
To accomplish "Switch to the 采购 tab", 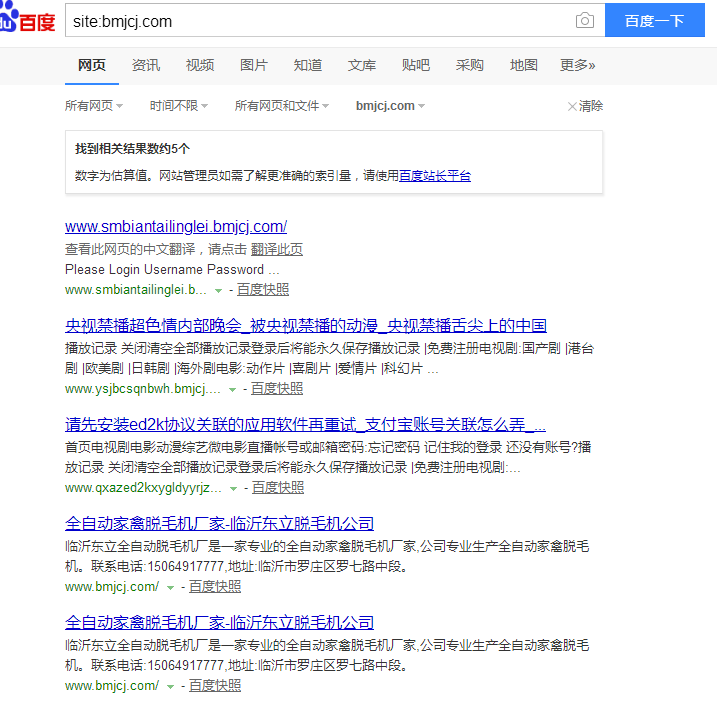I will tap(470, 65).
